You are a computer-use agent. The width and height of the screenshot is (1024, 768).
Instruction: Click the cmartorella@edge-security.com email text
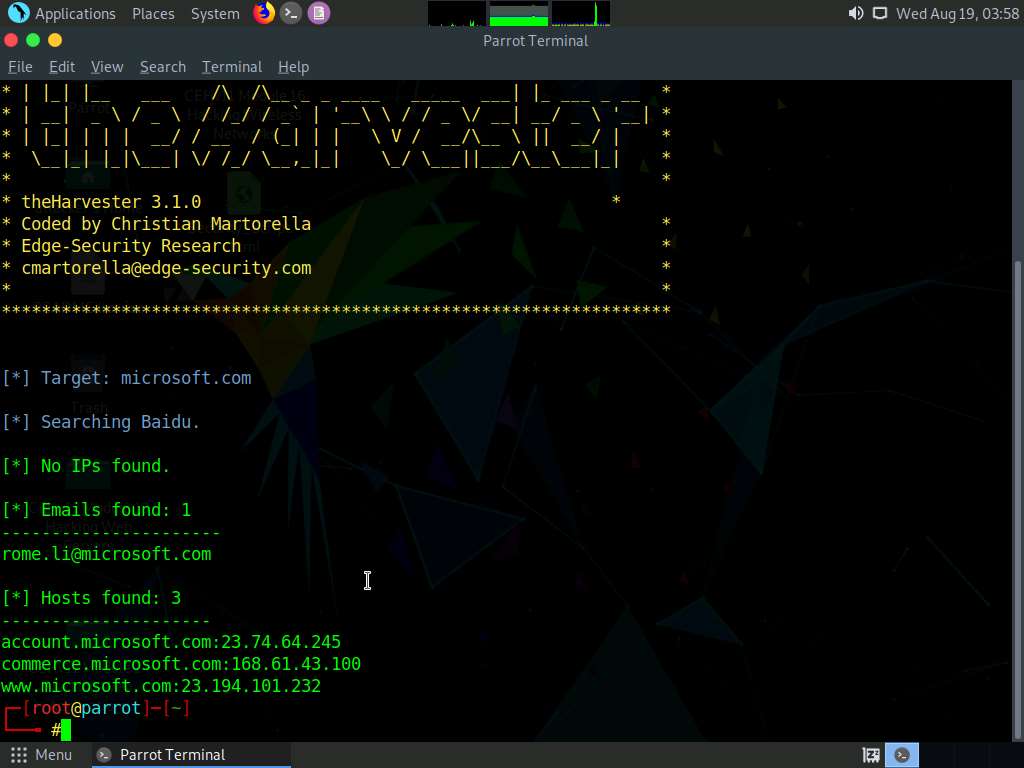(x=166, y=268)
